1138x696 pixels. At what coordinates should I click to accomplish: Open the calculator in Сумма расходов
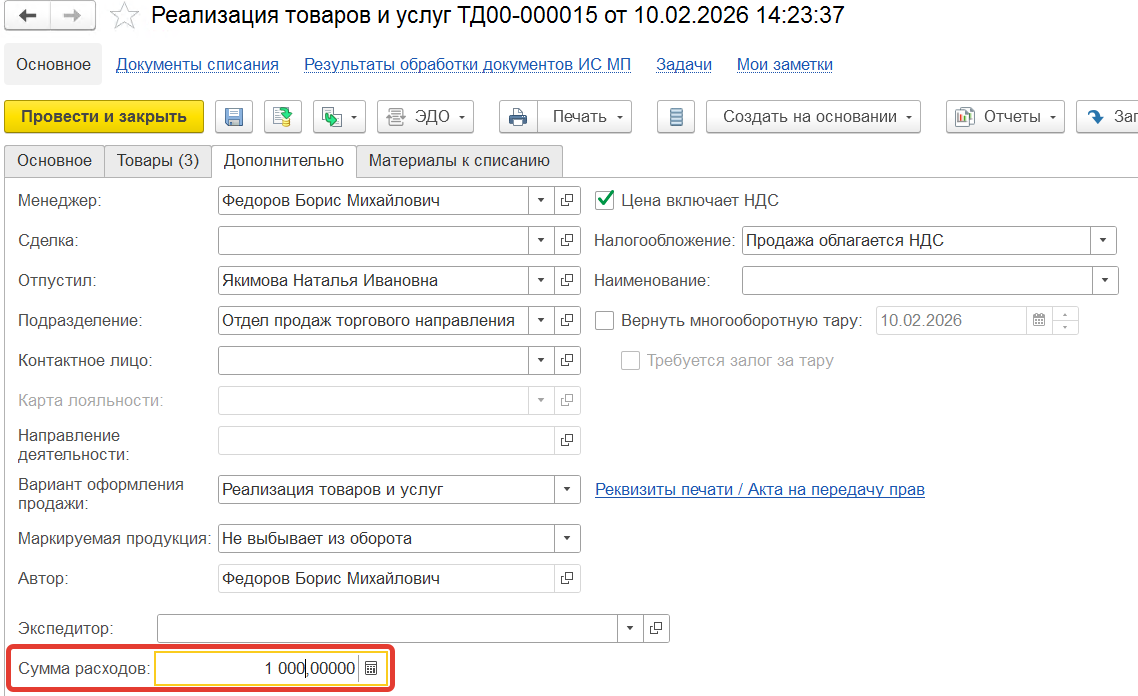tap(371, 668)
